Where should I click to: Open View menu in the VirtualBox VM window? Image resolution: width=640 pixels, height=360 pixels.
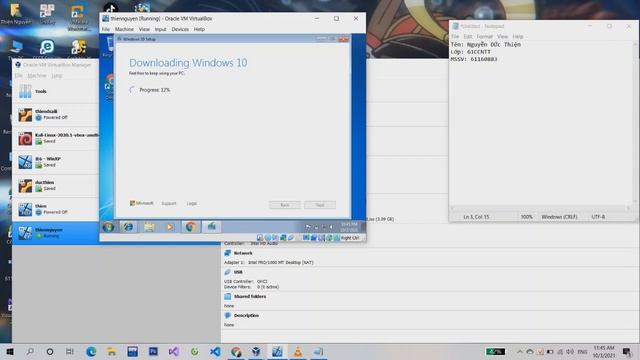pyautogui.click(x=144, y=29)
